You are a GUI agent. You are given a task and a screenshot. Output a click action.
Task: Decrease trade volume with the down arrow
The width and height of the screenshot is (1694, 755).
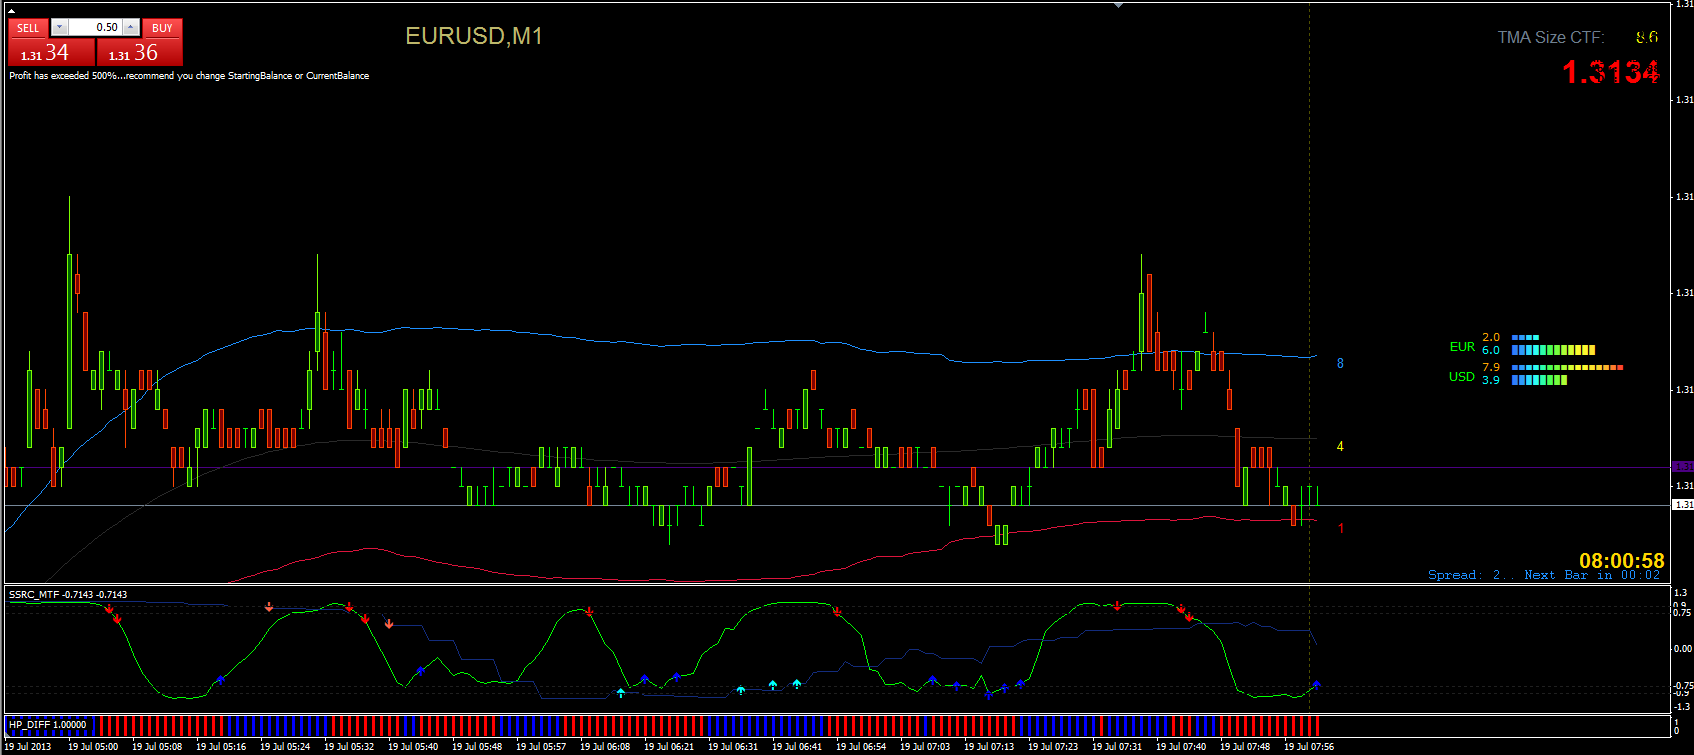[59, 28]
